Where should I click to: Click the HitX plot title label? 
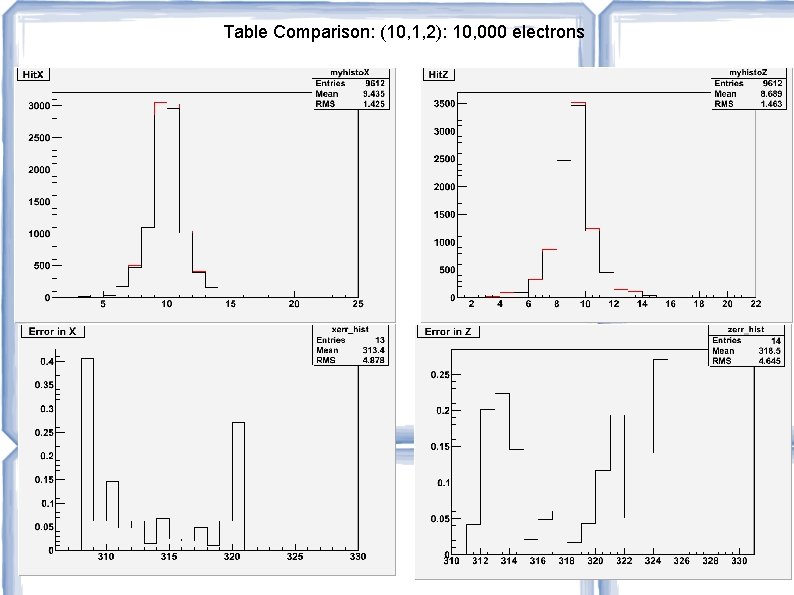[x=33, y=74]
